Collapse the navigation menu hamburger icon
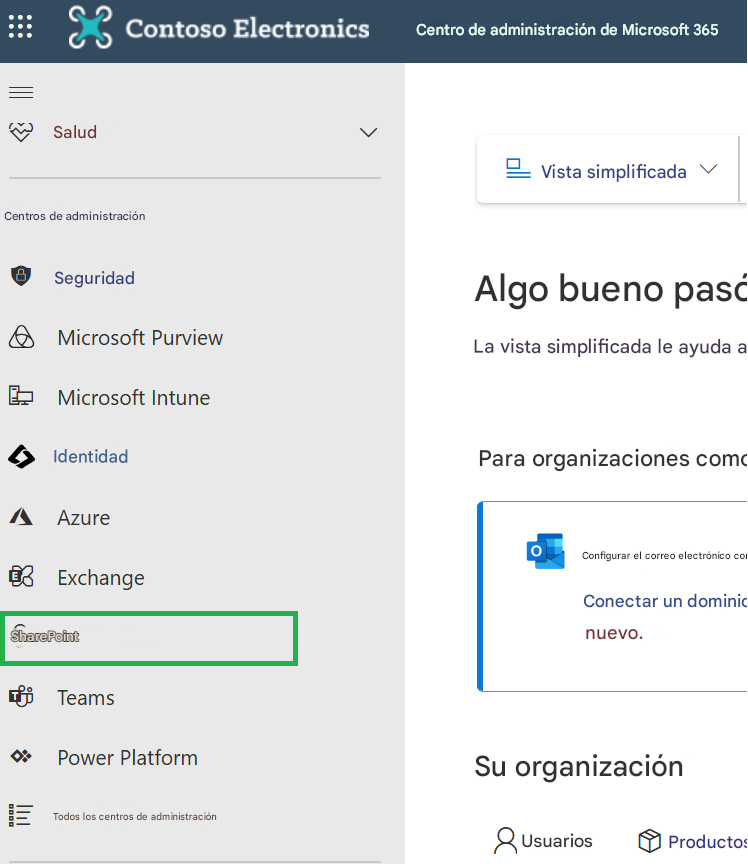This screenshot has width=748, height=864. (x=21, y=93)
